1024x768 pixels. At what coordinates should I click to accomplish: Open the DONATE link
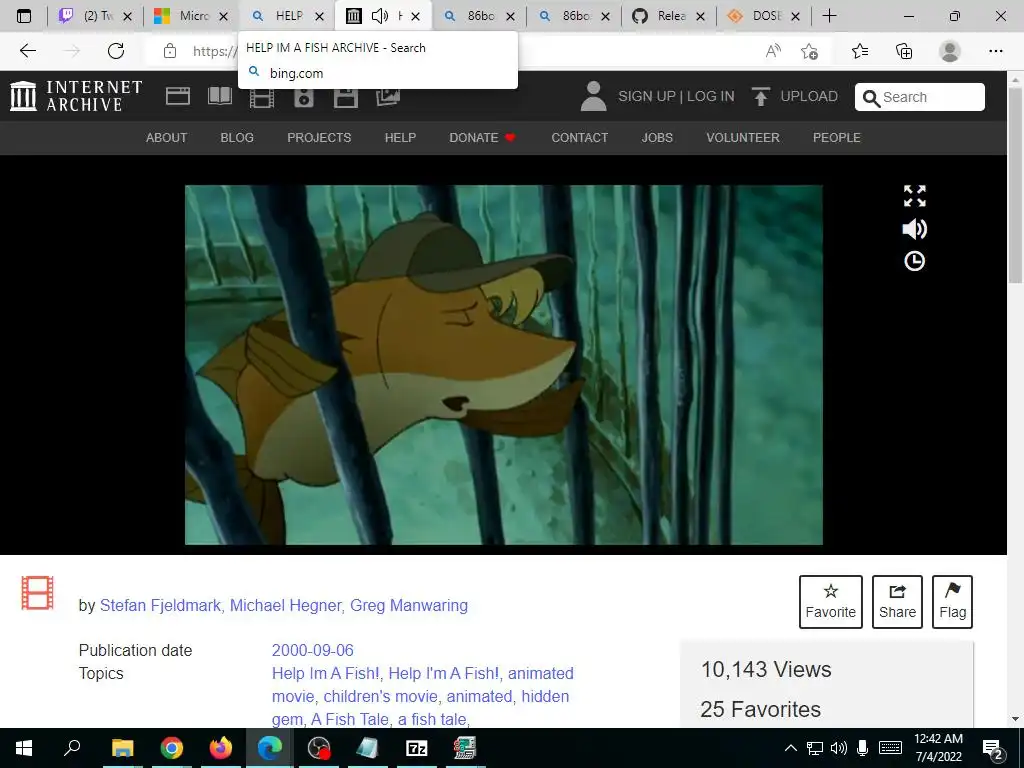pos(483,138)
